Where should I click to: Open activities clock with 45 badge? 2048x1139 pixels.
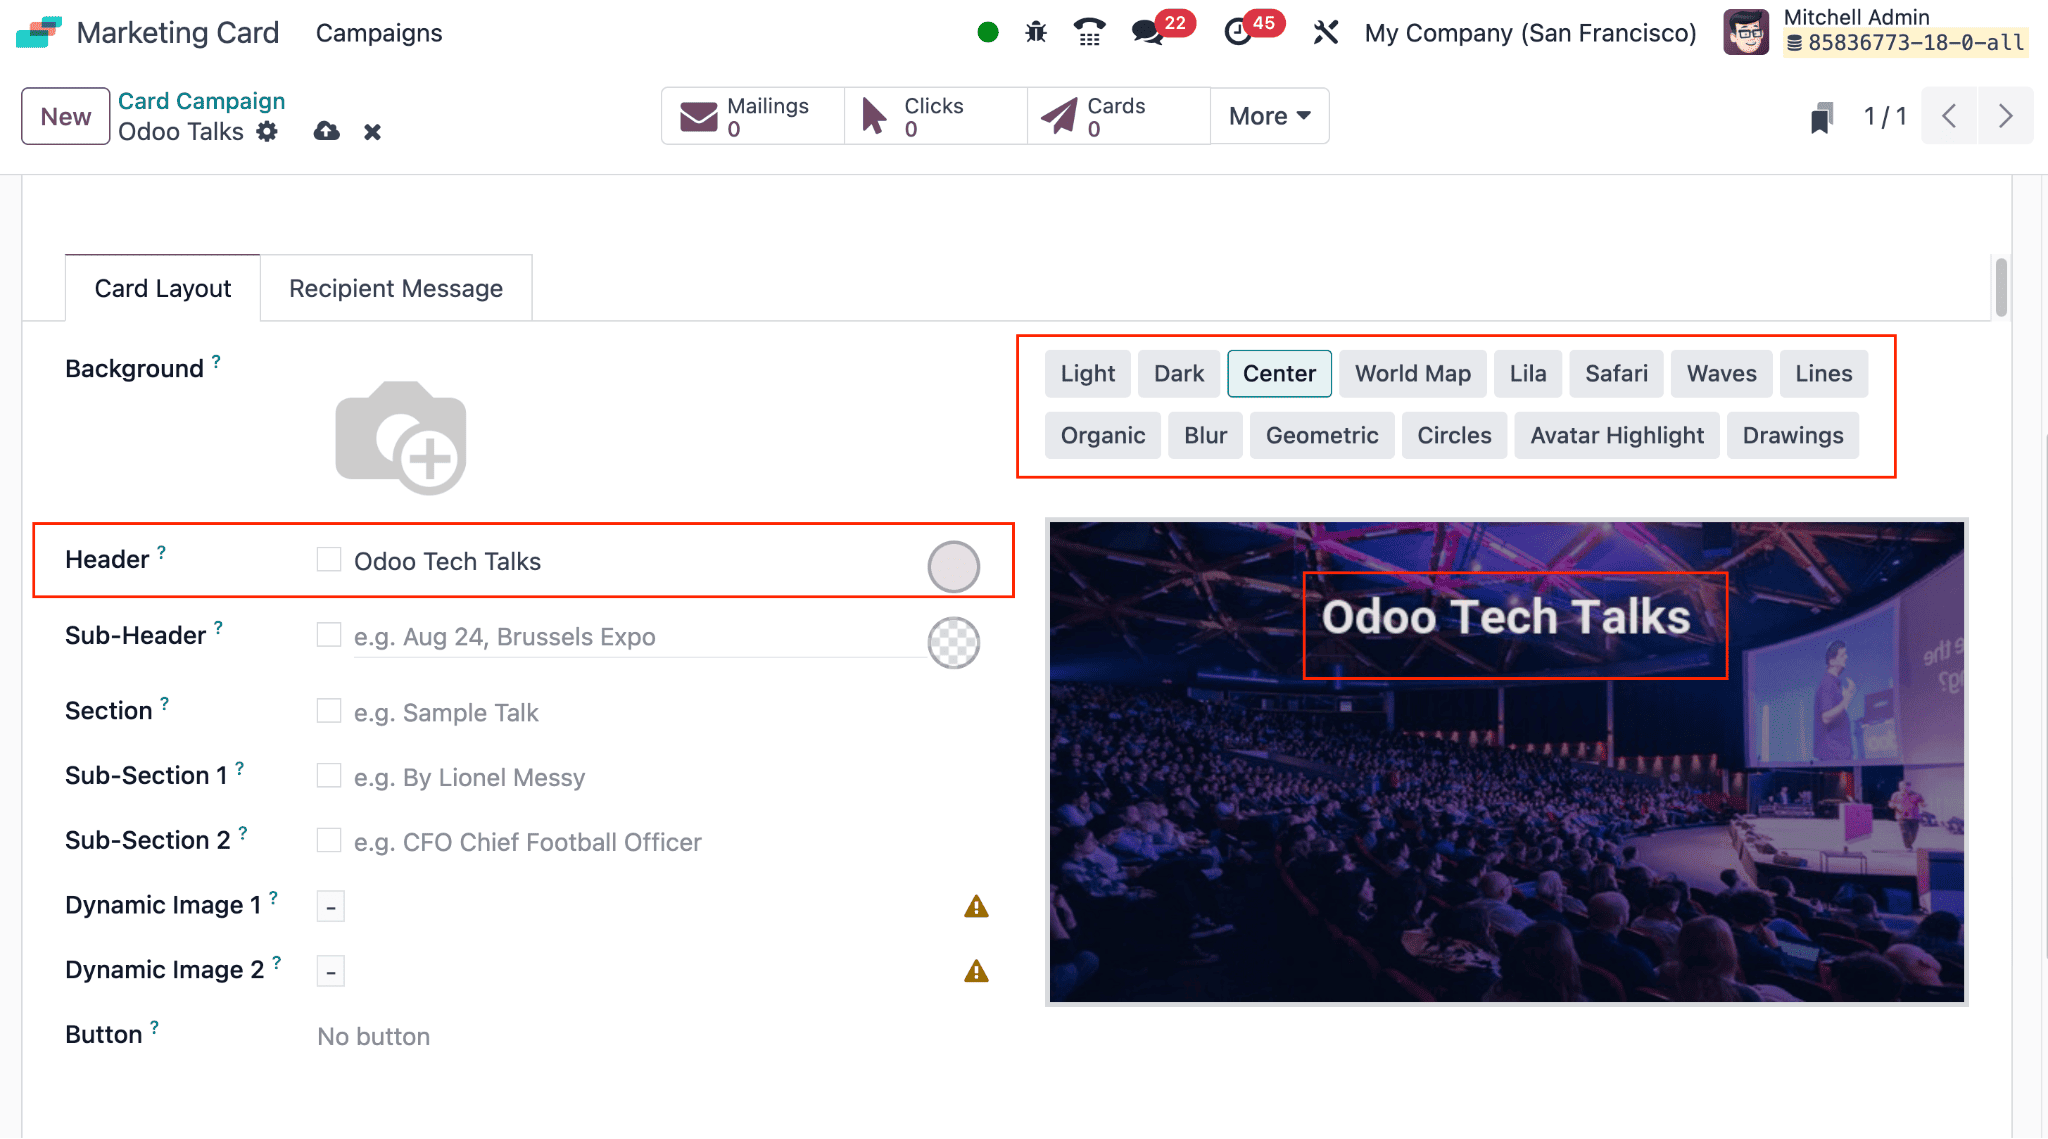click(x=1238, y=33)
